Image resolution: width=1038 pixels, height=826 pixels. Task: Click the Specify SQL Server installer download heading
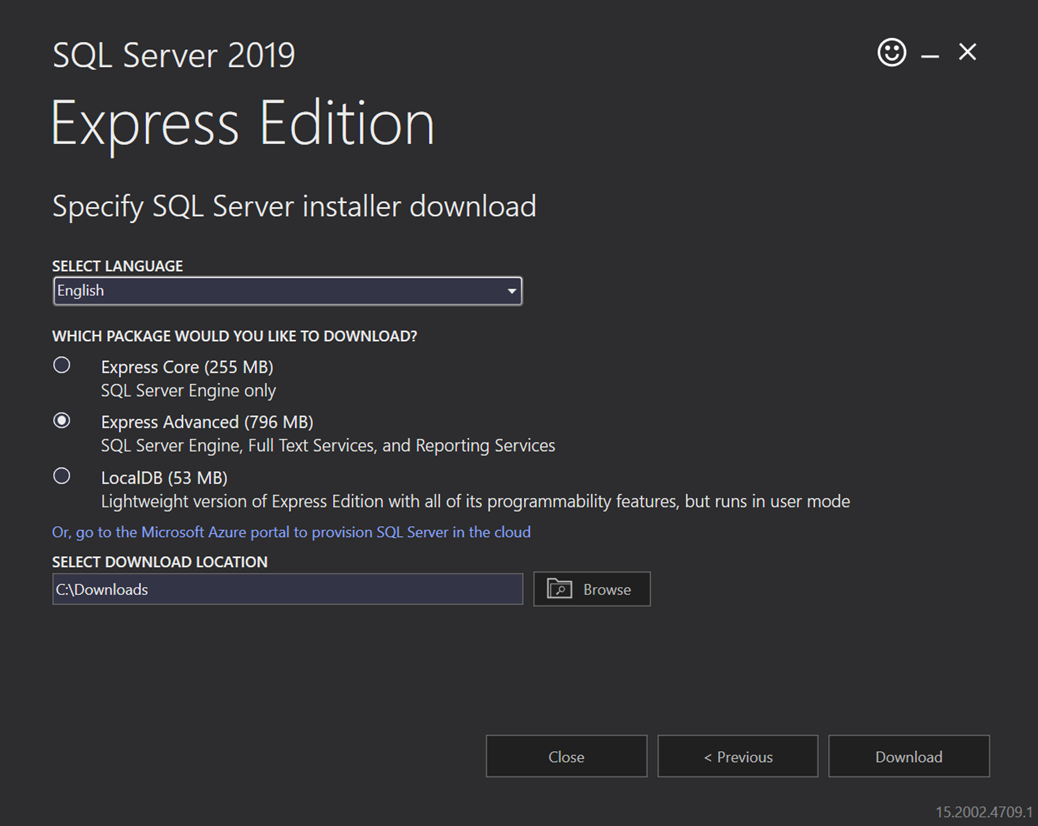click(294, 206)
